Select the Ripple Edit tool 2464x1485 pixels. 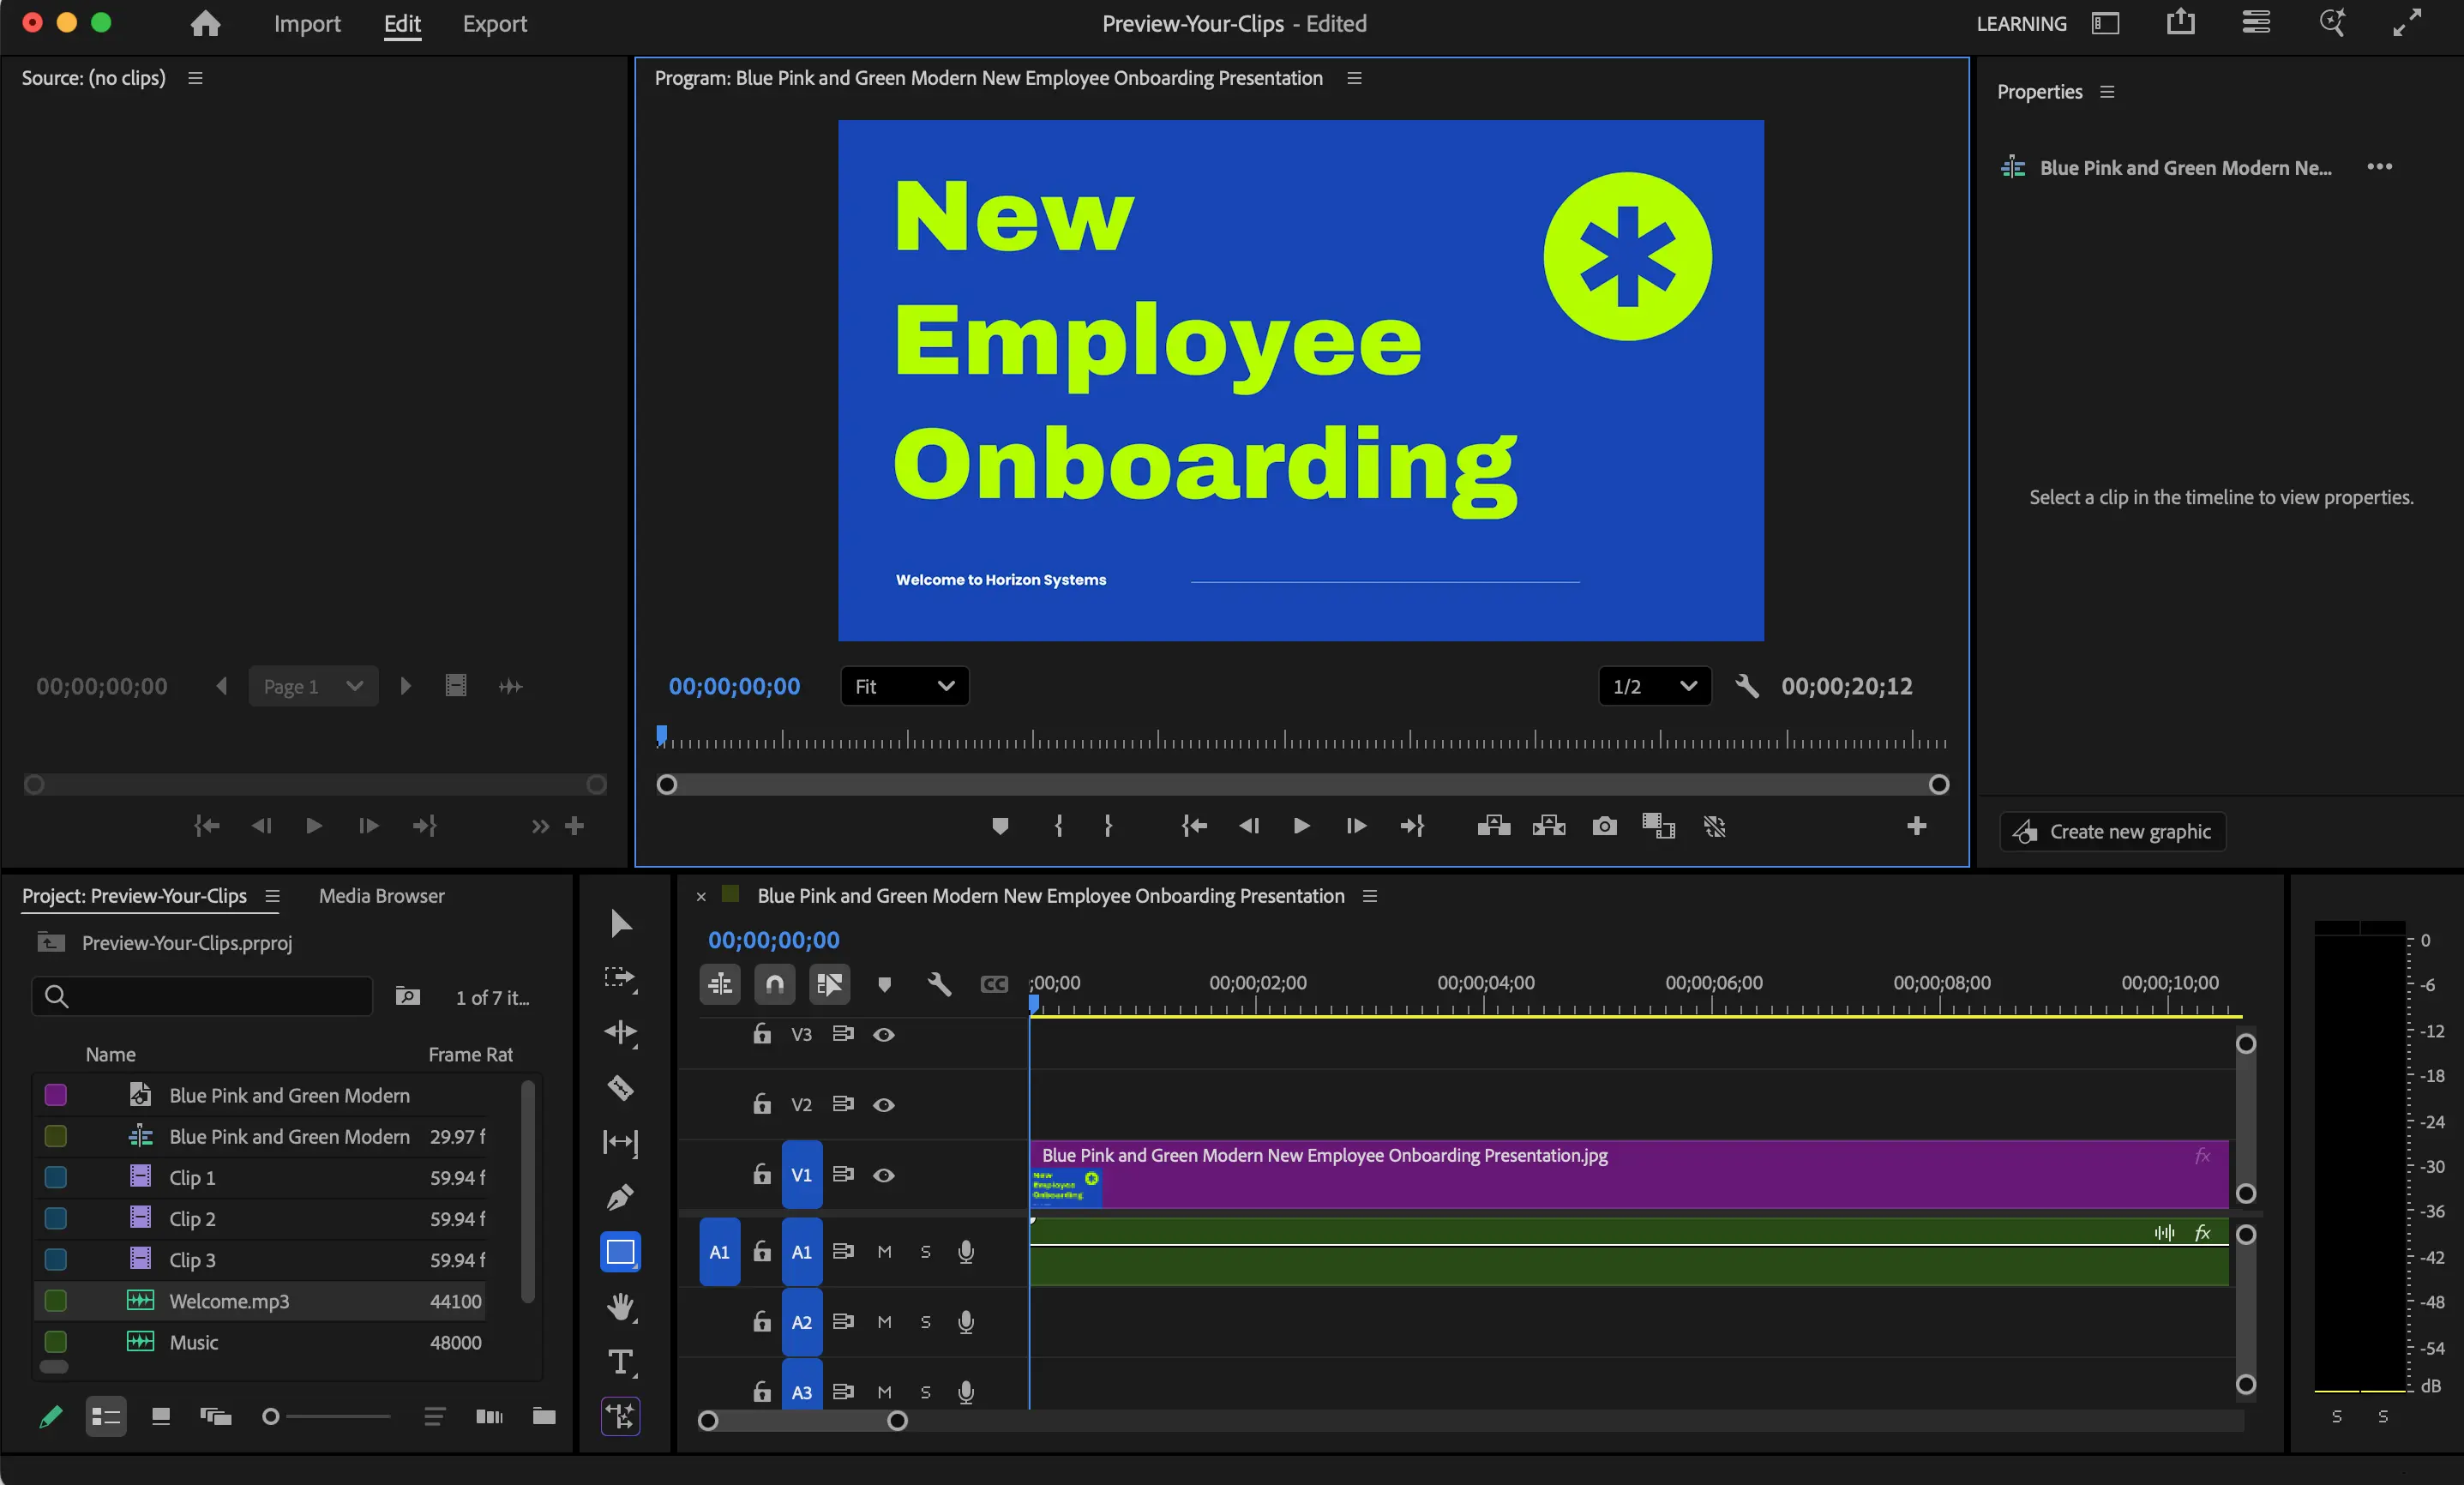click(620, 1032)
